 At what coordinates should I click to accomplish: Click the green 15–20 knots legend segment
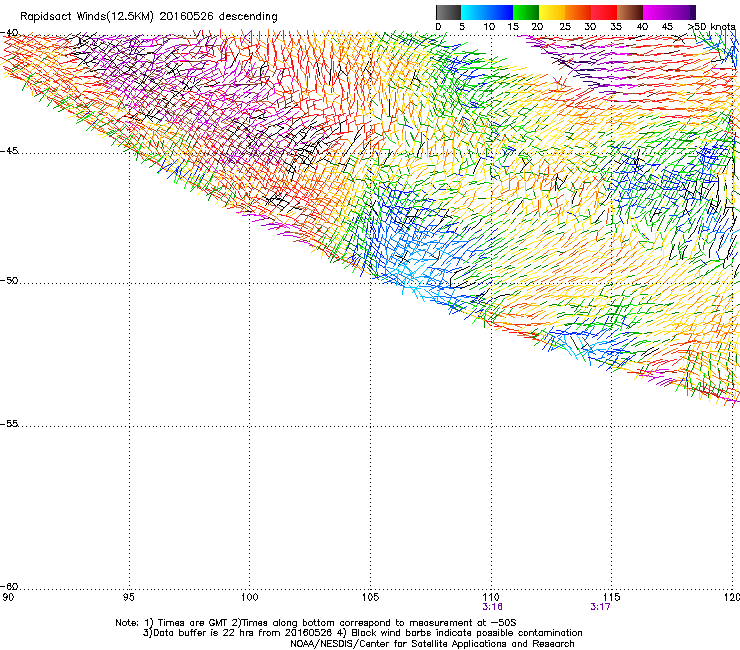click(x=526, y=12)
